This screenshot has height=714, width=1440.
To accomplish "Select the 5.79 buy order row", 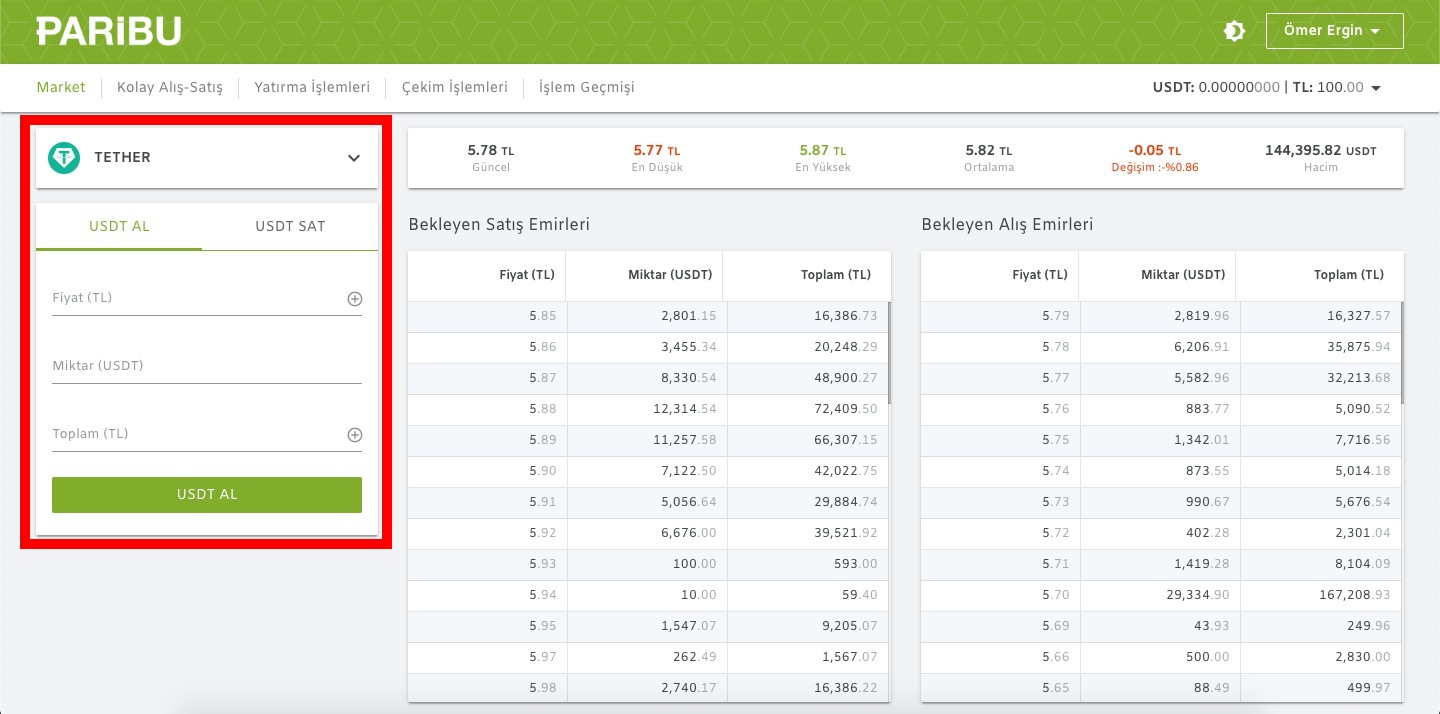I will (1160, 316).
